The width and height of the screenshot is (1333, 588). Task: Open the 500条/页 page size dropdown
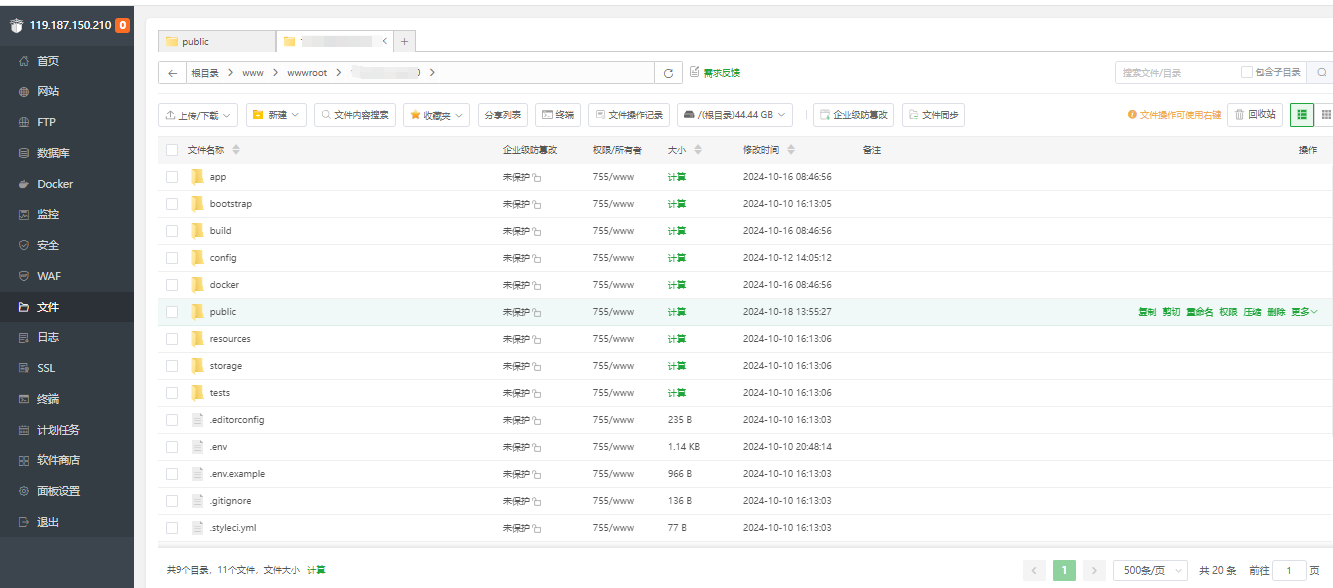click(x=1150, y=570)
